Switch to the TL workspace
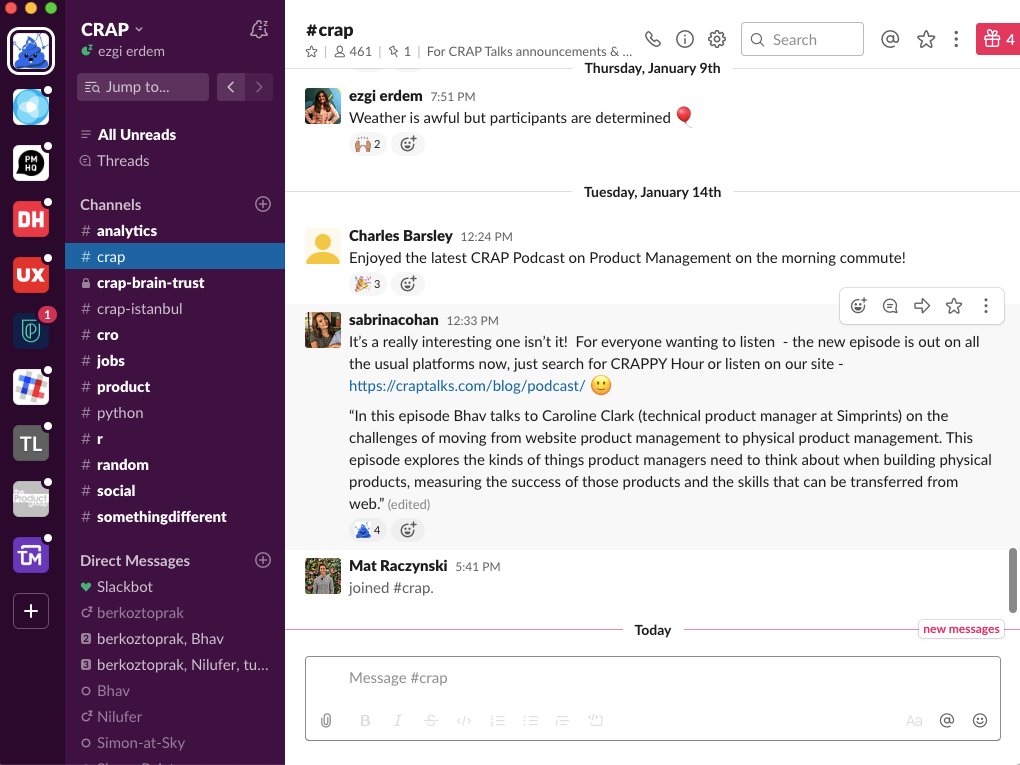Screen dimensions: 1020x765 [x=31, y=444]
